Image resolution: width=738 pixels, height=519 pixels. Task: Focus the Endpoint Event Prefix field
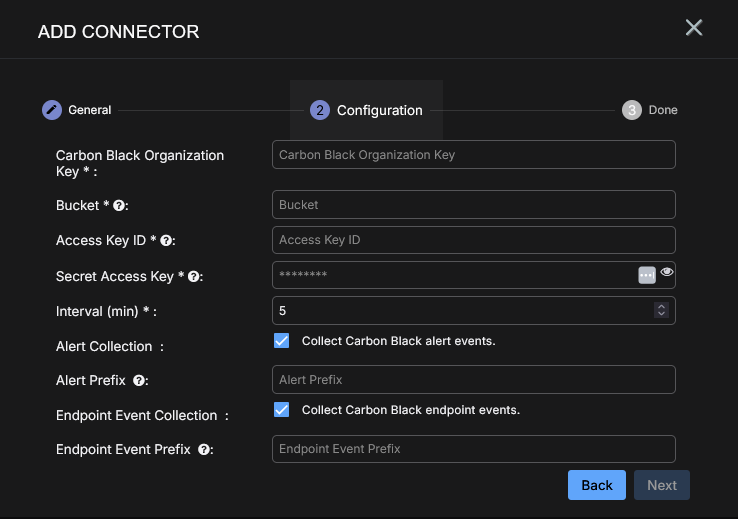473,449
